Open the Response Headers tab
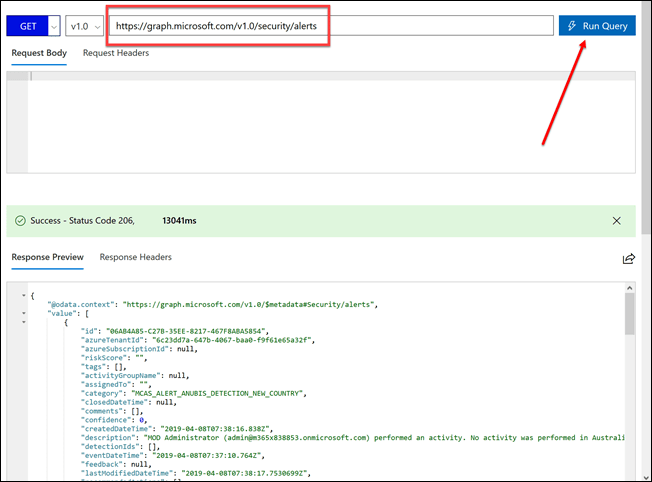 click(x=135, y=257)
